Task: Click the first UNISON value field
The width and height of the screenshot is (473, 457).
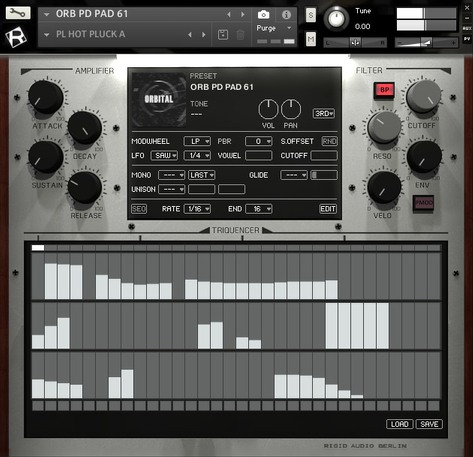Action: click(202, 189)
